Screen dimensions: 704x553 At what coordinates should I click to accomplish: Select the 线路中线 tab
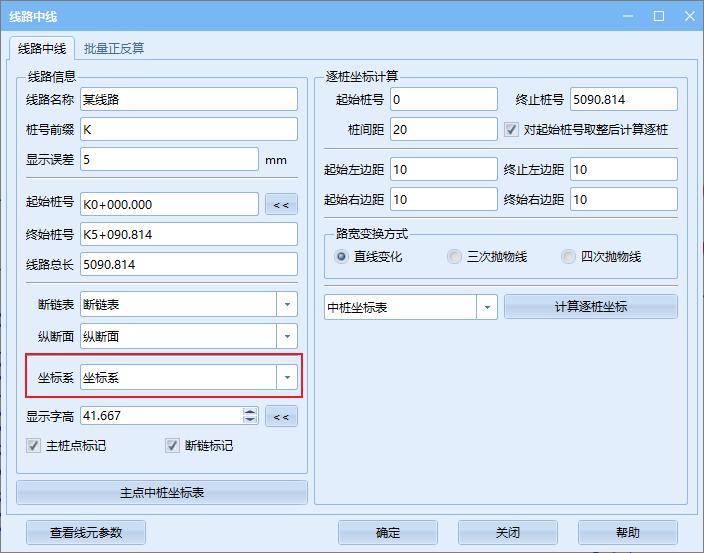point(41,48)
